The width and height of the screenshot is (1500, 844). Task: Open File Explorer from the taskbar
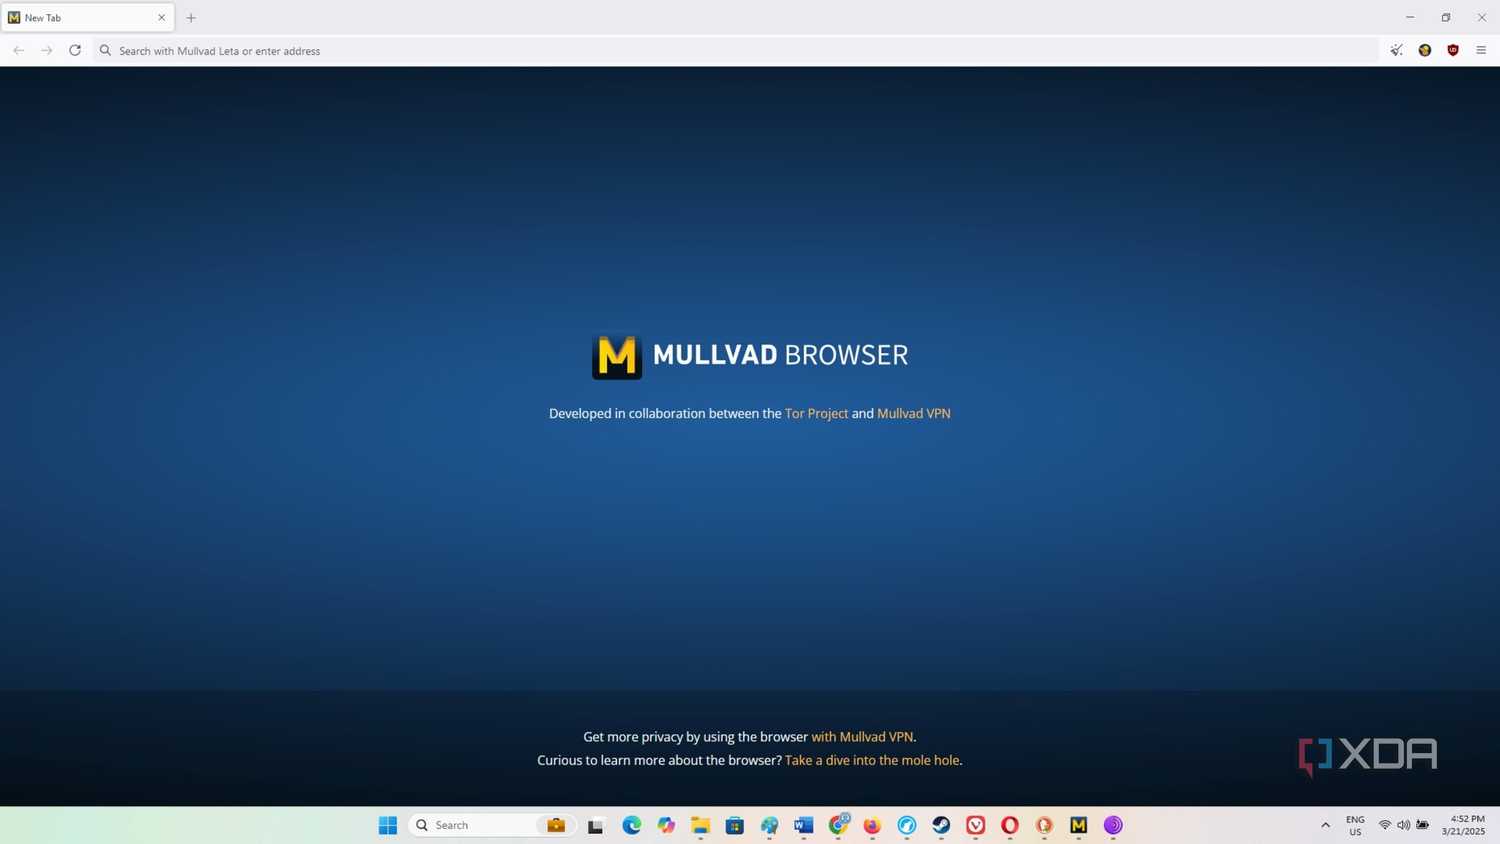700,825
